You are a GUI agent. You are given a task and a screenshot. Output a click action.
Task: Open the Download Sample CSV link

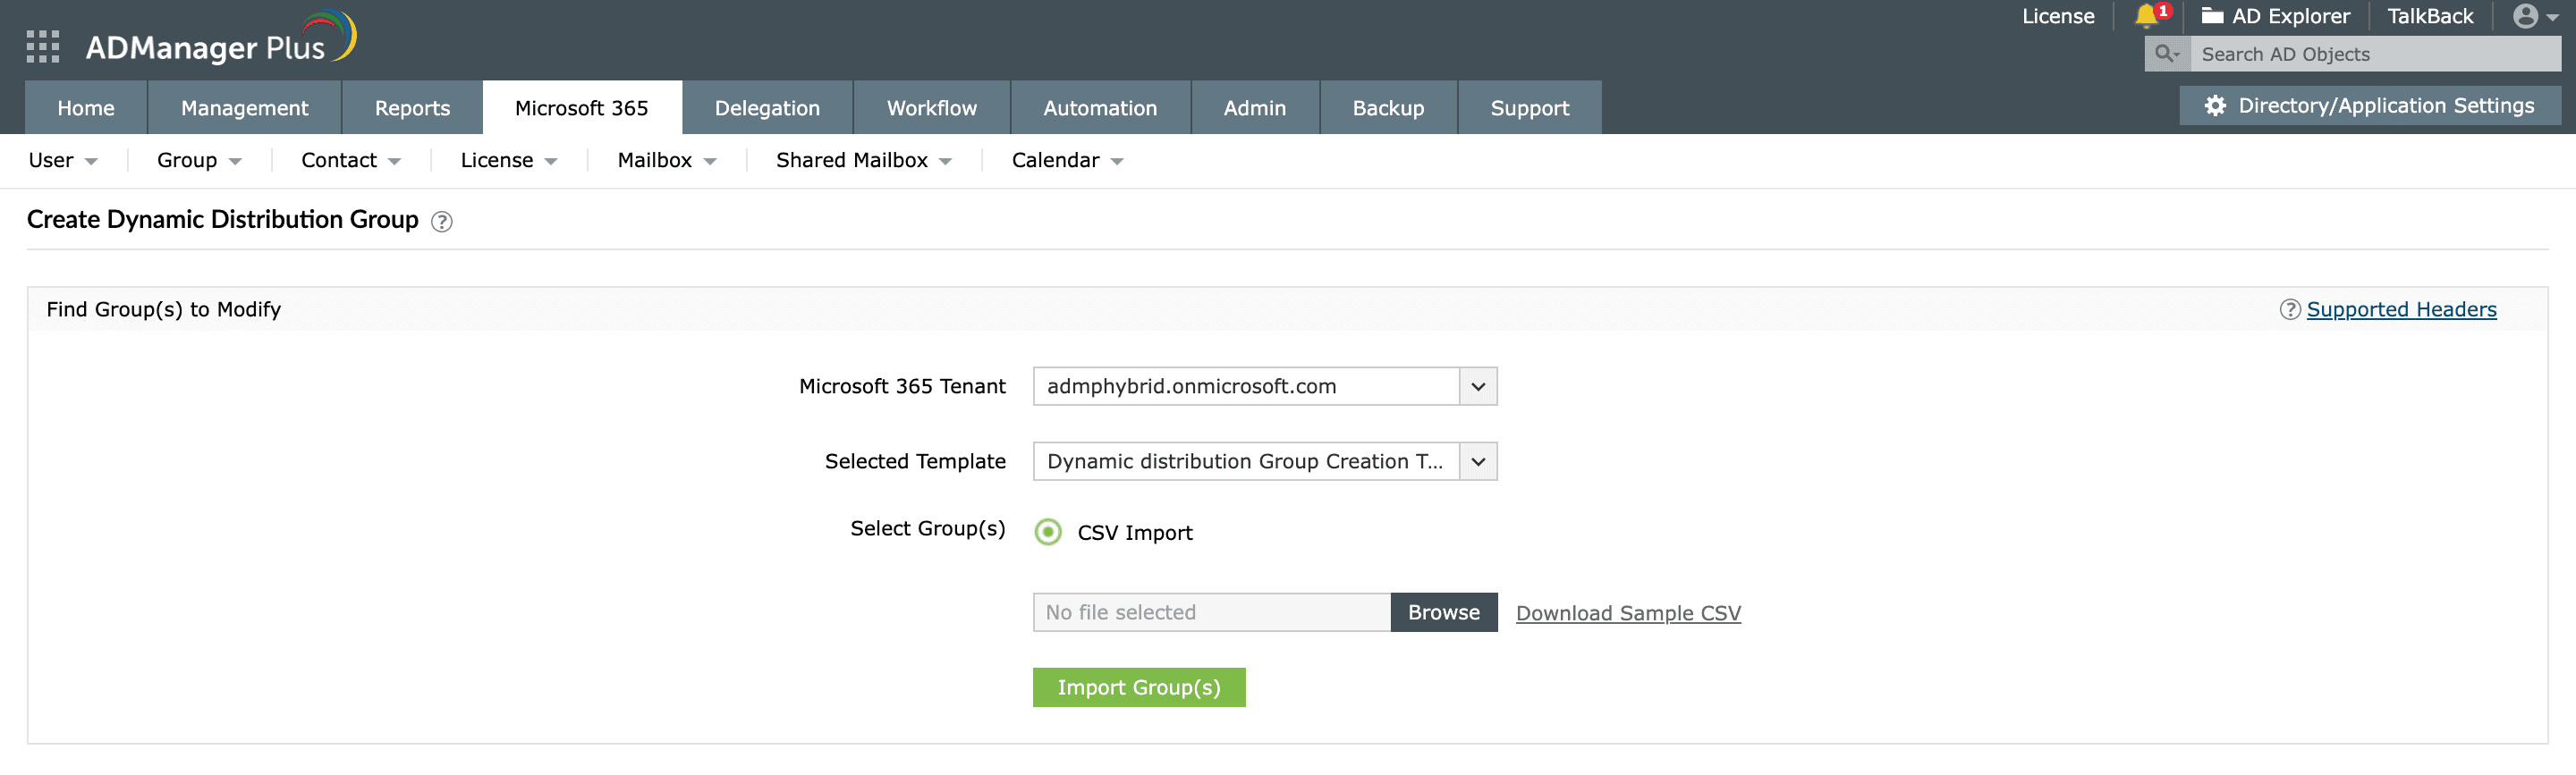[1627, 613]
